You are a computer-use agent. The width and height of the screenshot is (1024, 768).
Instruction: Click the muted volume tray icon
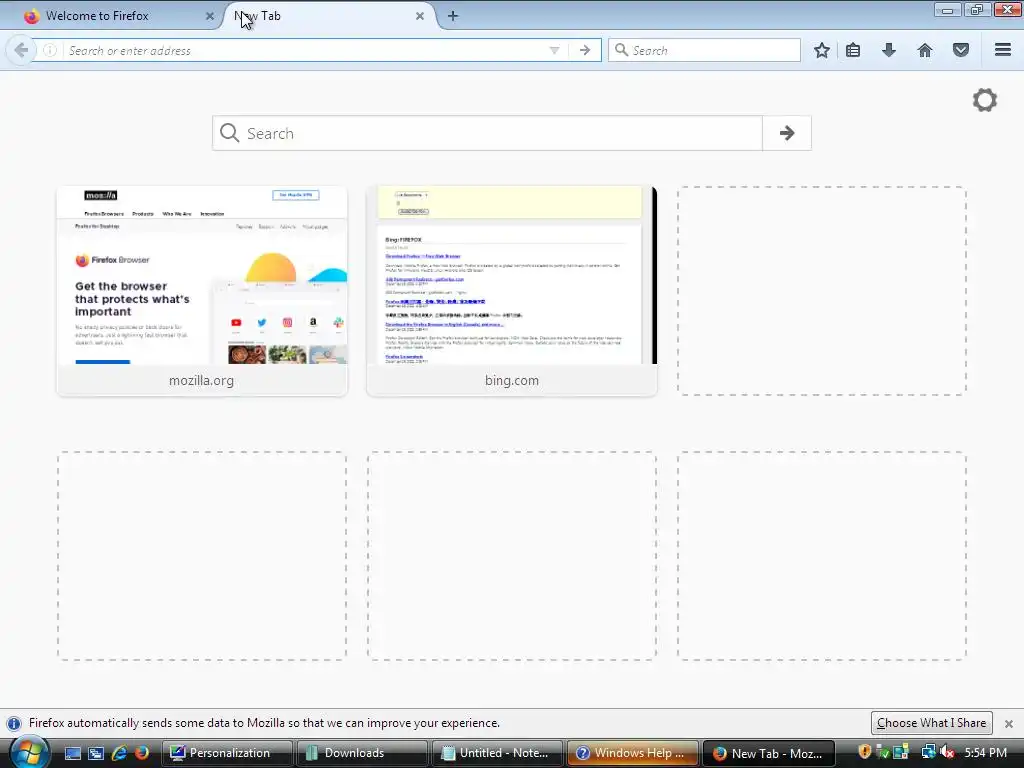[x=946, y=752]
